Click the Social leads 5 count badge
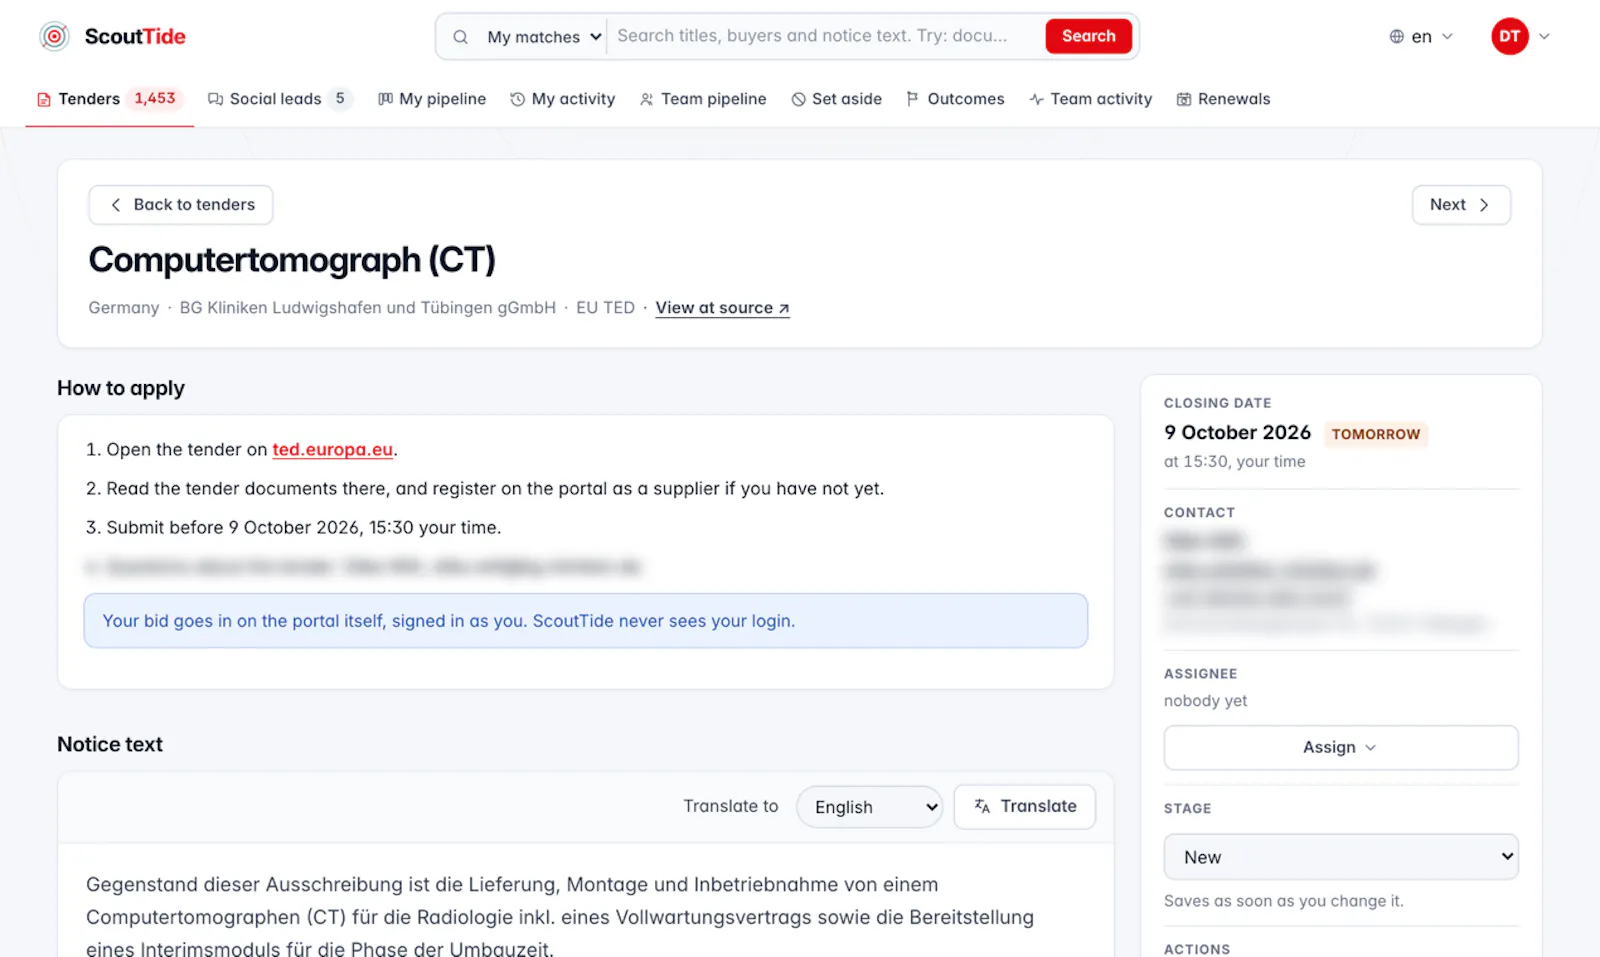 pos(340,98)
